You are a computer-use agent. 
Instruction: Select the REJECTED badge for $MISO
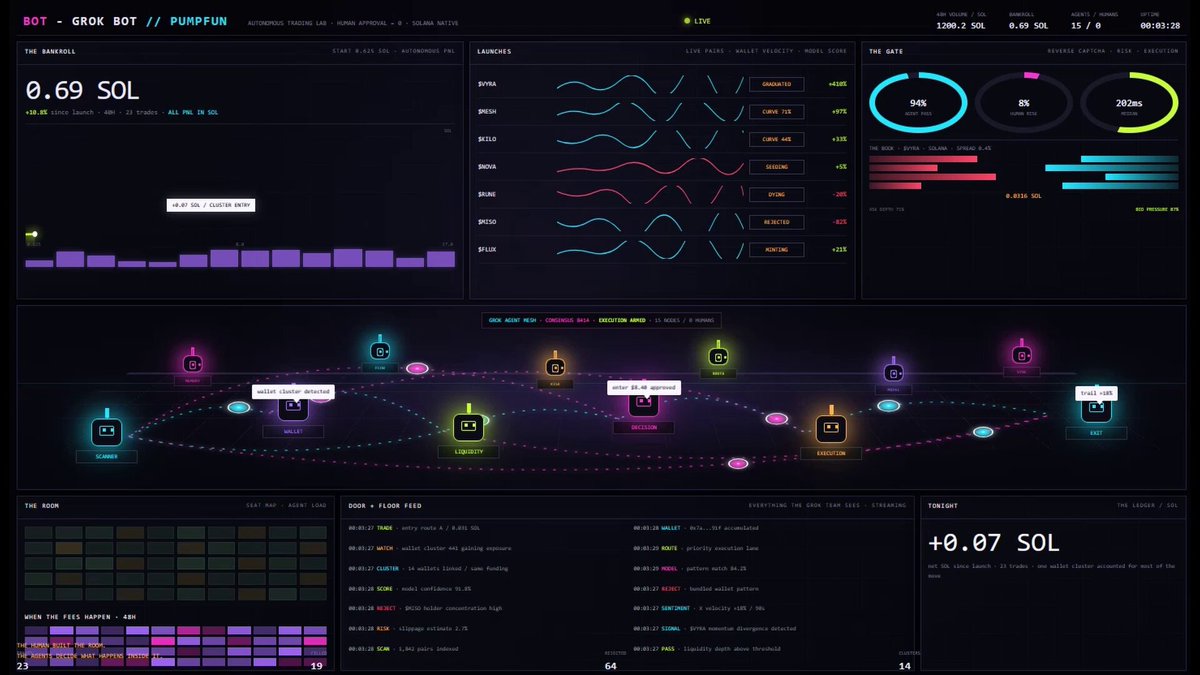(776, 222)
